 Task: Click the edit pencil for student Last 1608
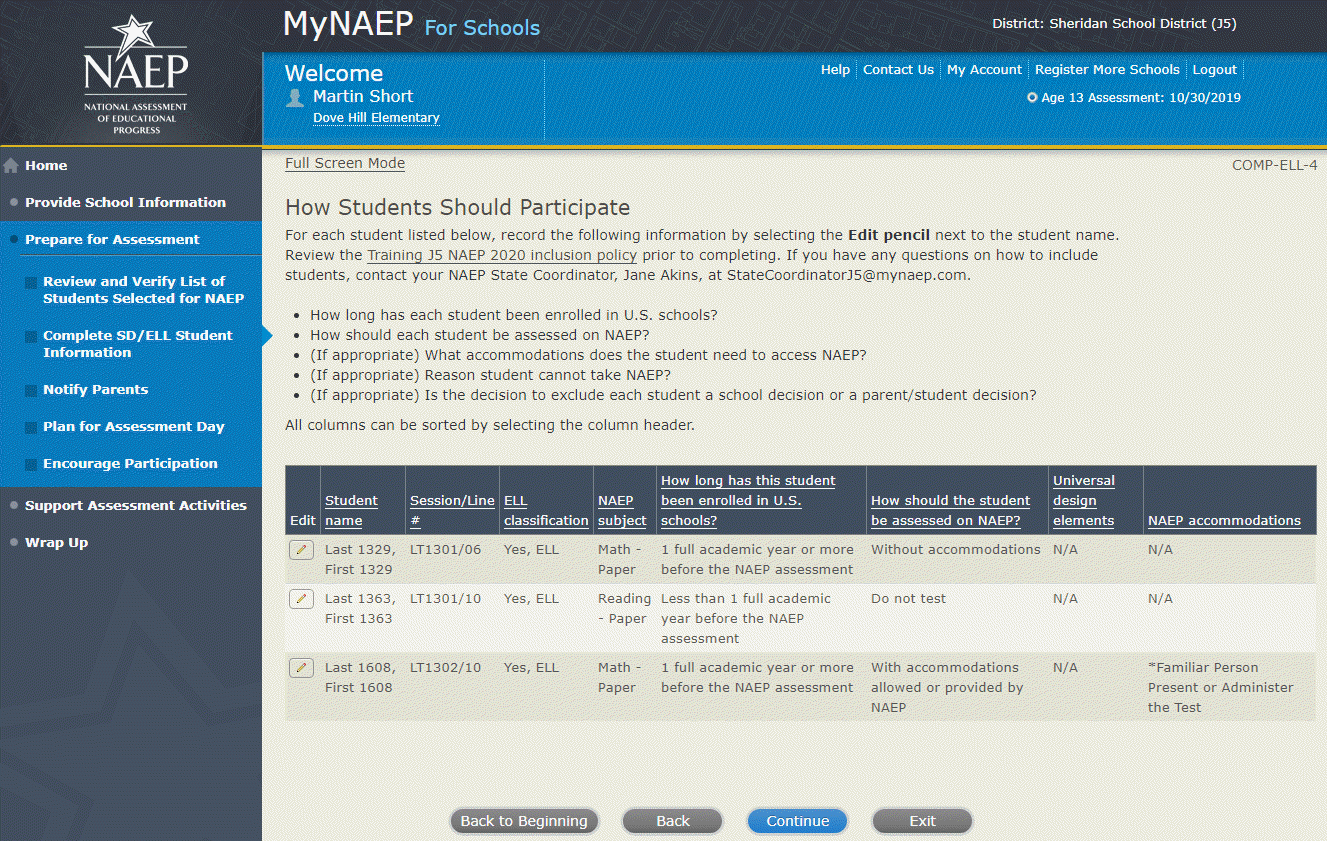pyautogui.click(x=301, y=668)
